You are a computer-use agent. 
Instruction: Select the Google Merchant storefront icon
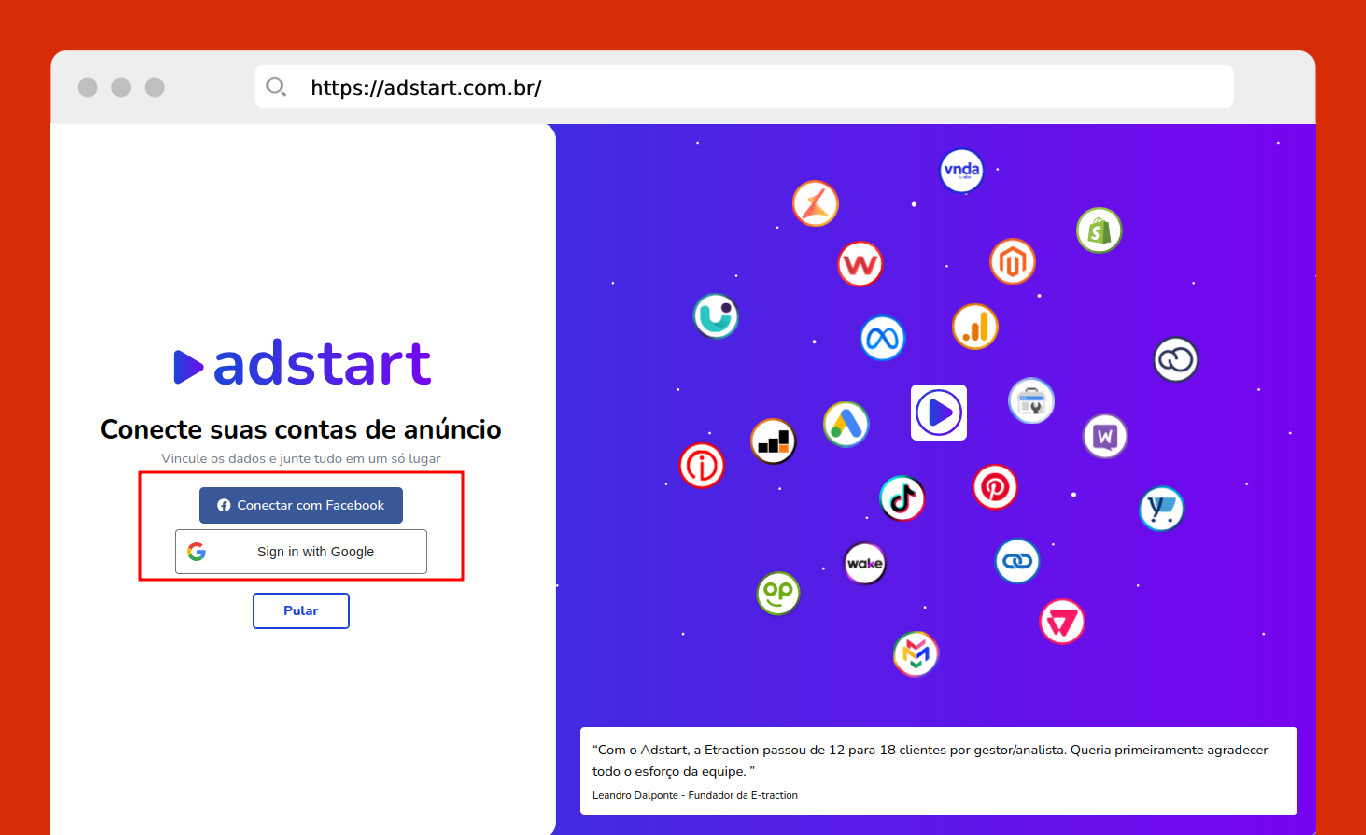(1031, 401)
